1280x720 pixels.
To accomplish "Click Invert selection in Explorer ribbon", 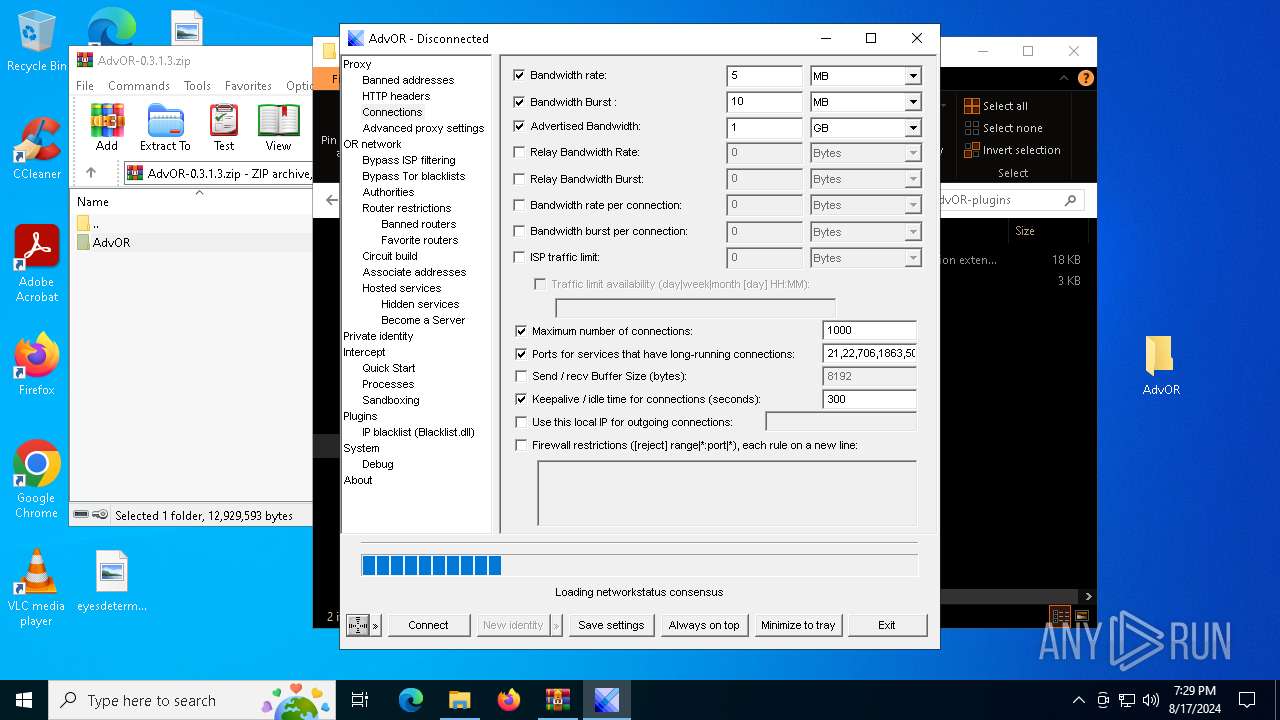I will pos(1012,150).
